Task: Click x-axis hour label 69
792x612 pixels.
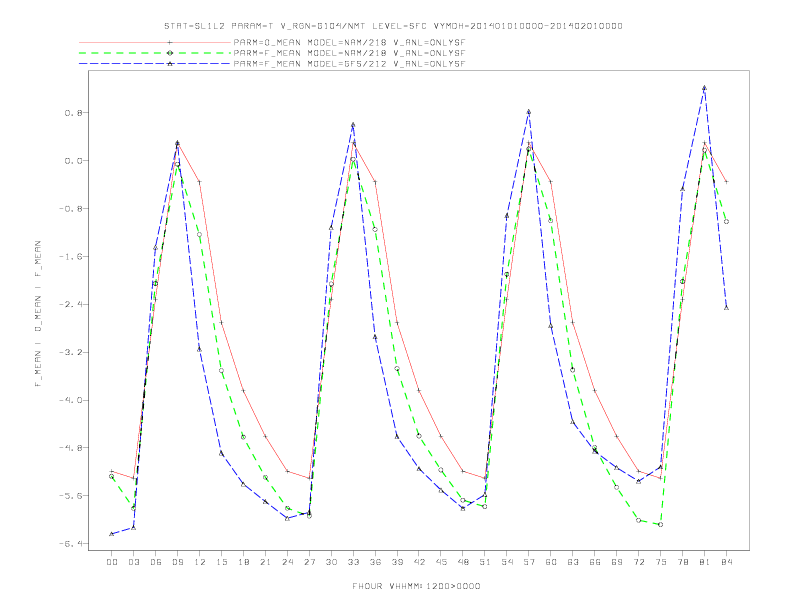Action: tap(617, 562)
